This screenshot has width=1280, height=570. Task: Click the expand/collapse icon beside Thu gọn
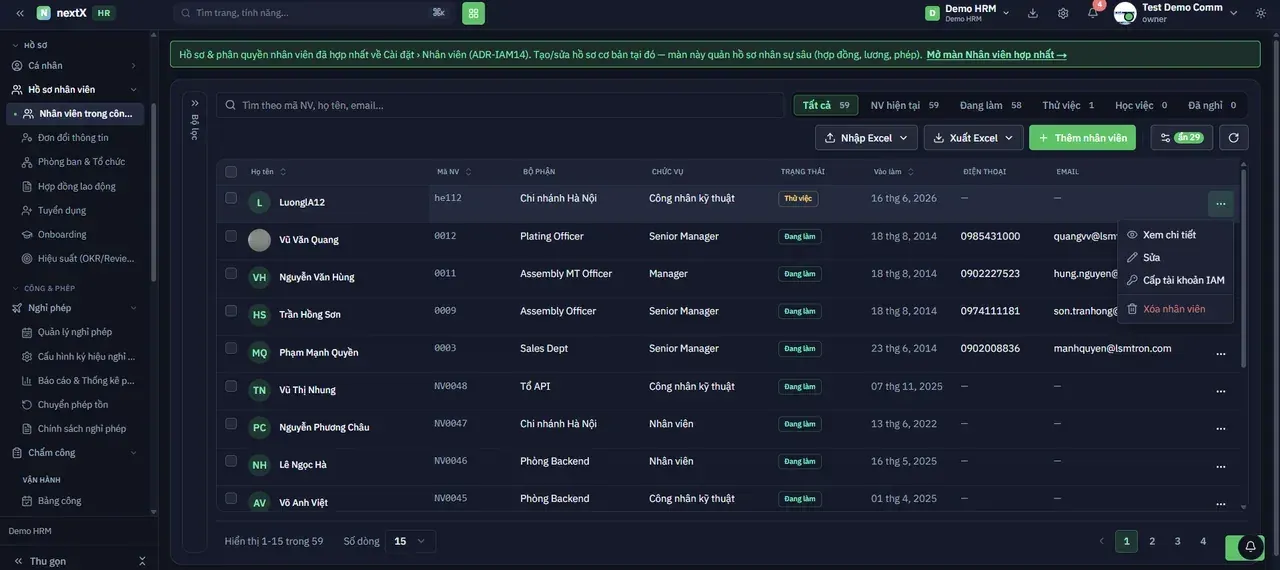142,561
